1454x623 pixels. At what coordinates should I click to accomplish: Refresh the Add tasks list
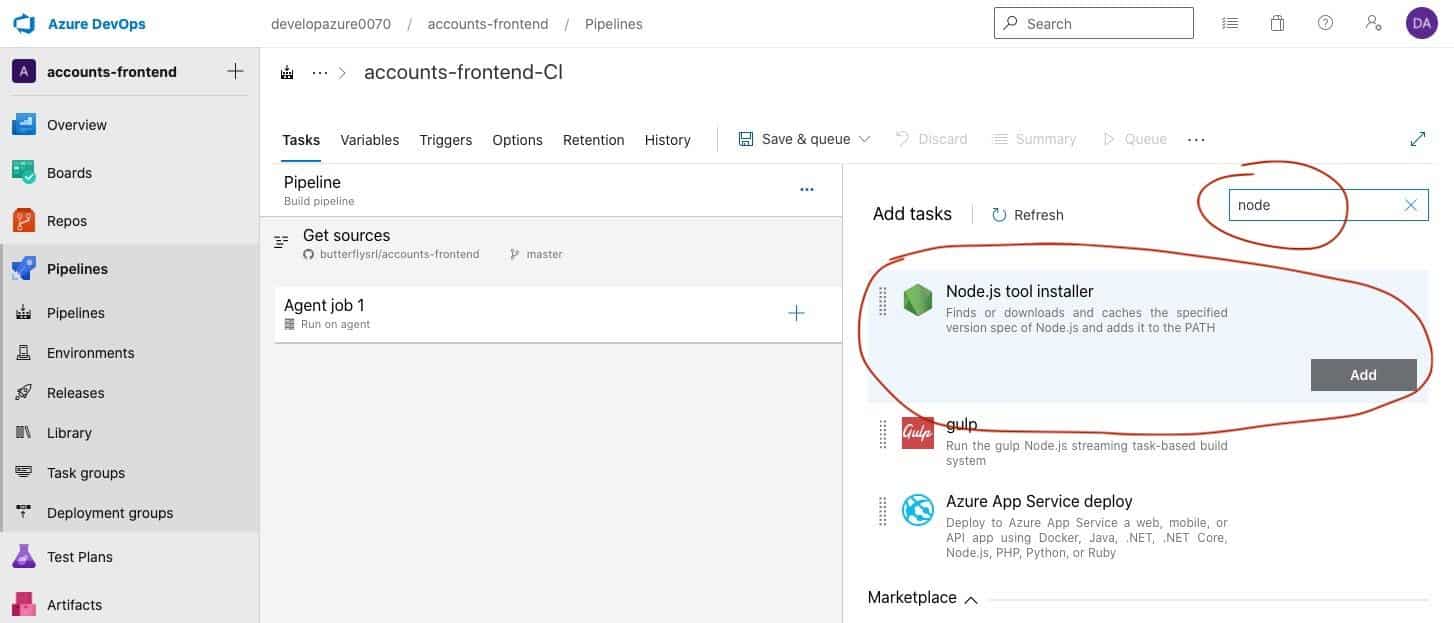1027,214
